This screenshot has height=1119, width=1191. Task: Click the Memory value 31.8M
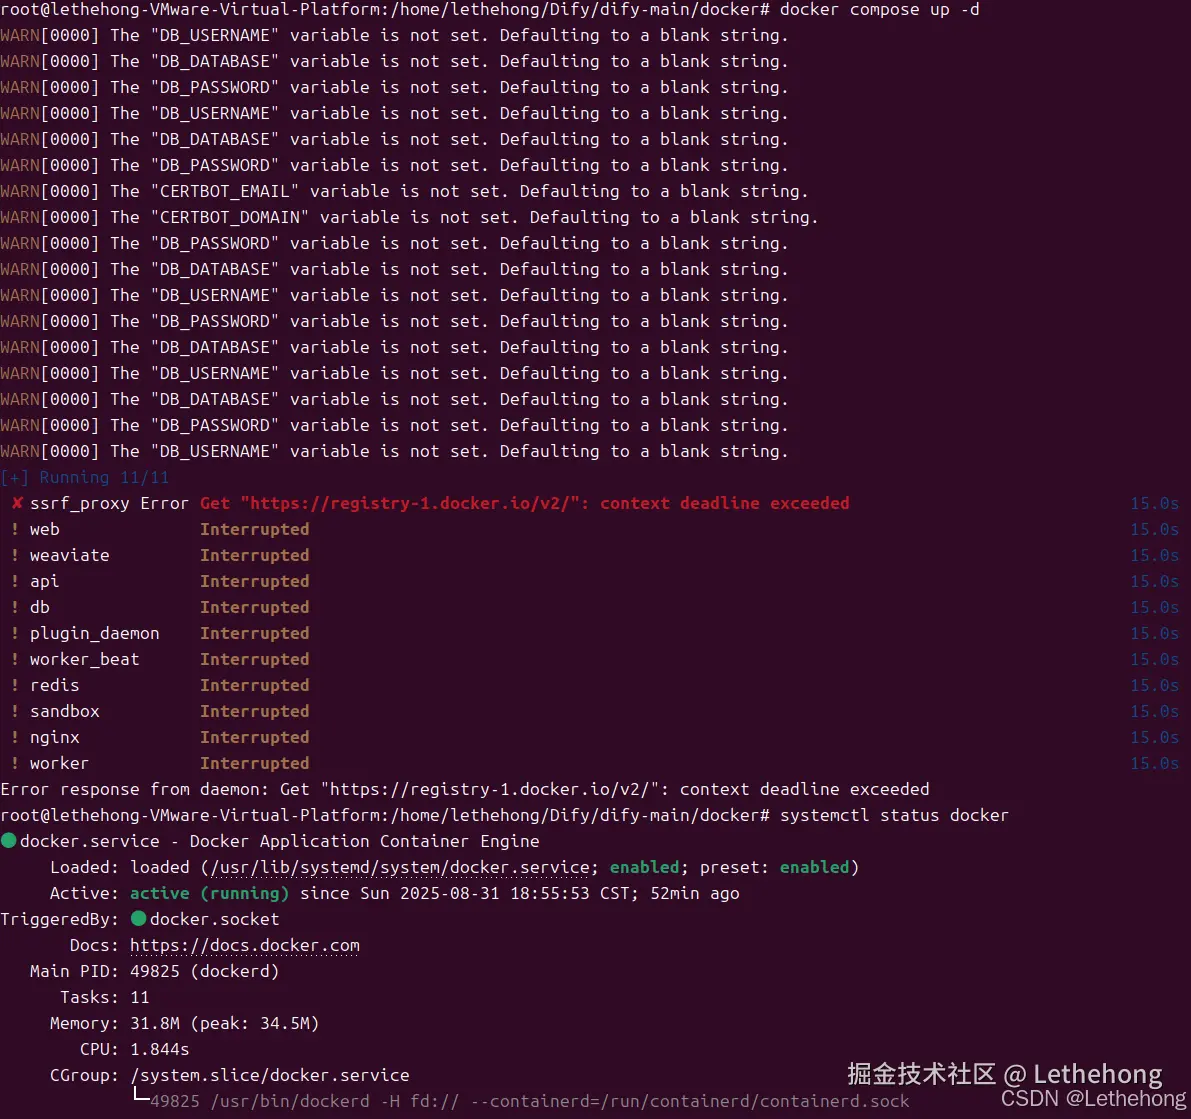click(x=155, y=1023)
